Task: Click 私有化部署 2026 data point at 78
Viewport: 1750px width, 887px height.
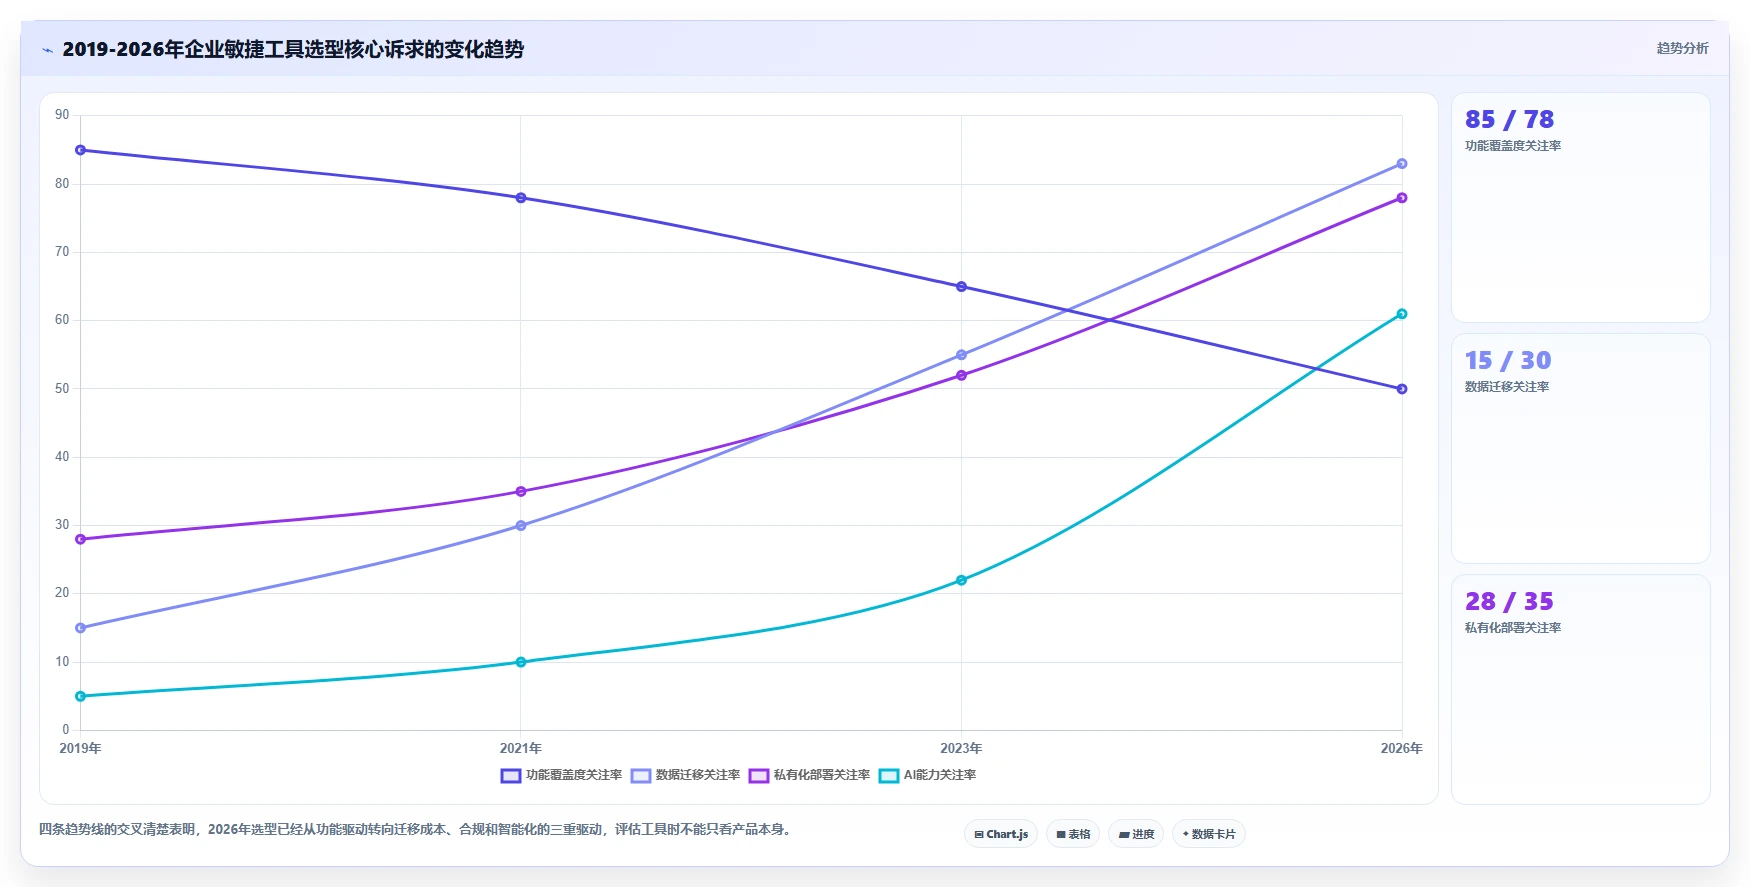Action: coord(1402,198)
